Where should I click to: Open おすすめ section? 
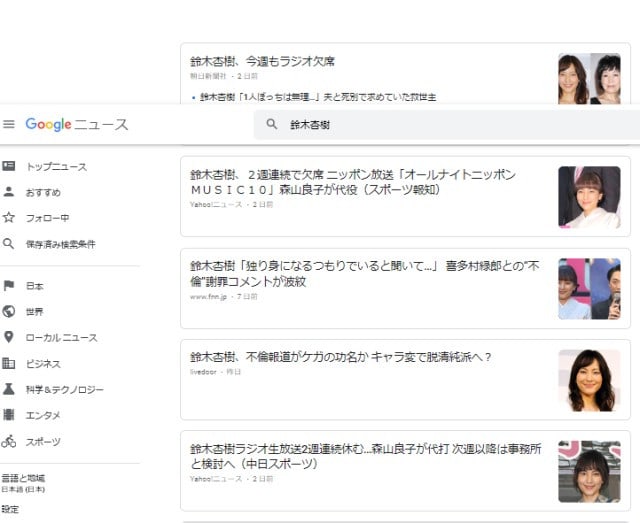click(x=43, y=192)
